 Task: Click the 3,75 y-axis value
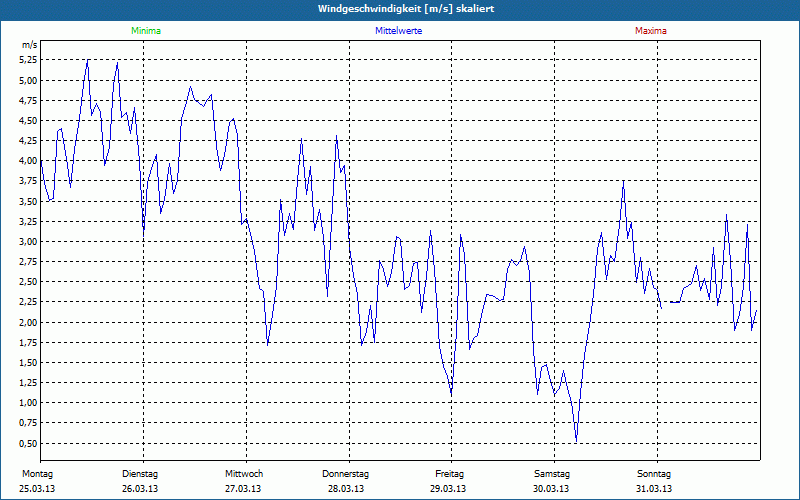click(30, 181)
